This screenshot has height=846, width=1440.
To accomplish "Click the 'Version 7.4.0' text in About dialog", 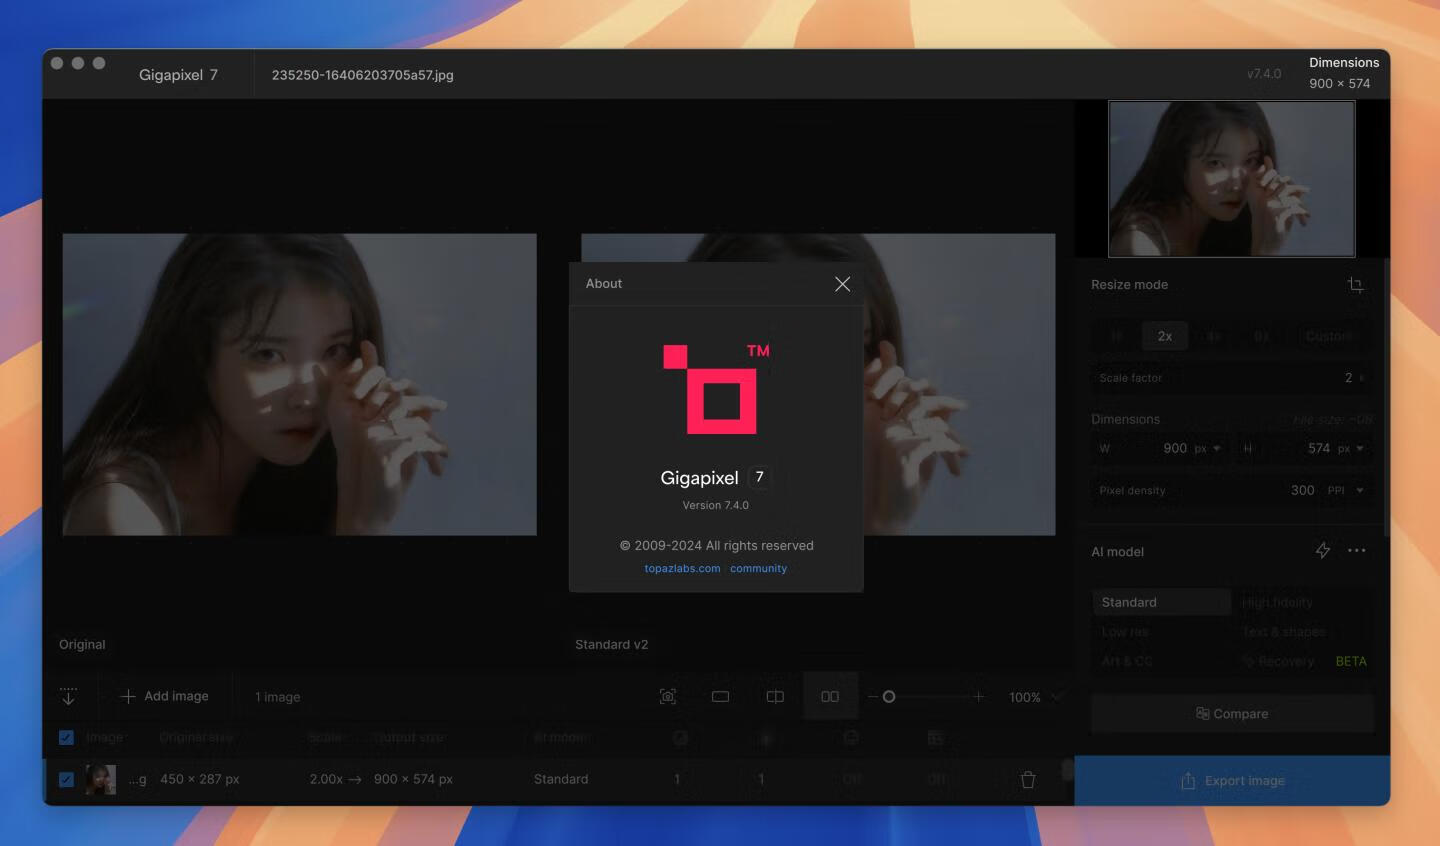I will click(716, 505).
